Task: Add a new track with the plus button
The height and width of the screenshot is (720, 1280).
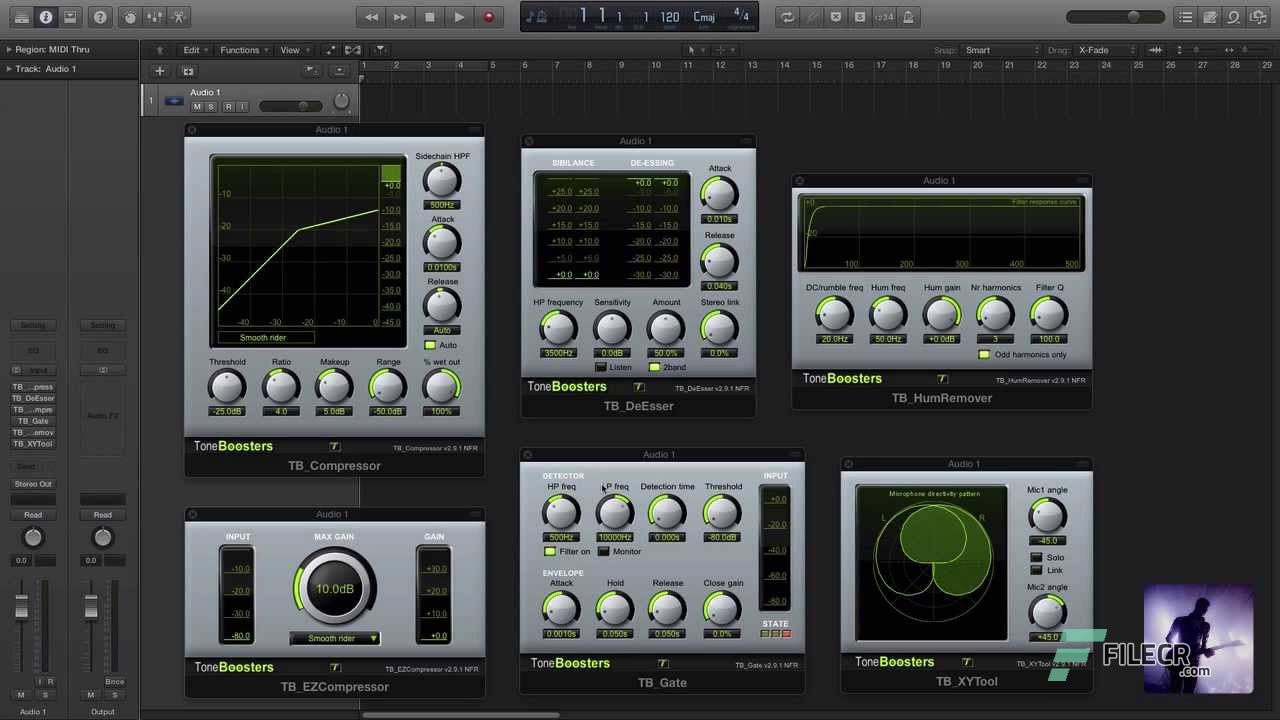Action: point(159,71)
